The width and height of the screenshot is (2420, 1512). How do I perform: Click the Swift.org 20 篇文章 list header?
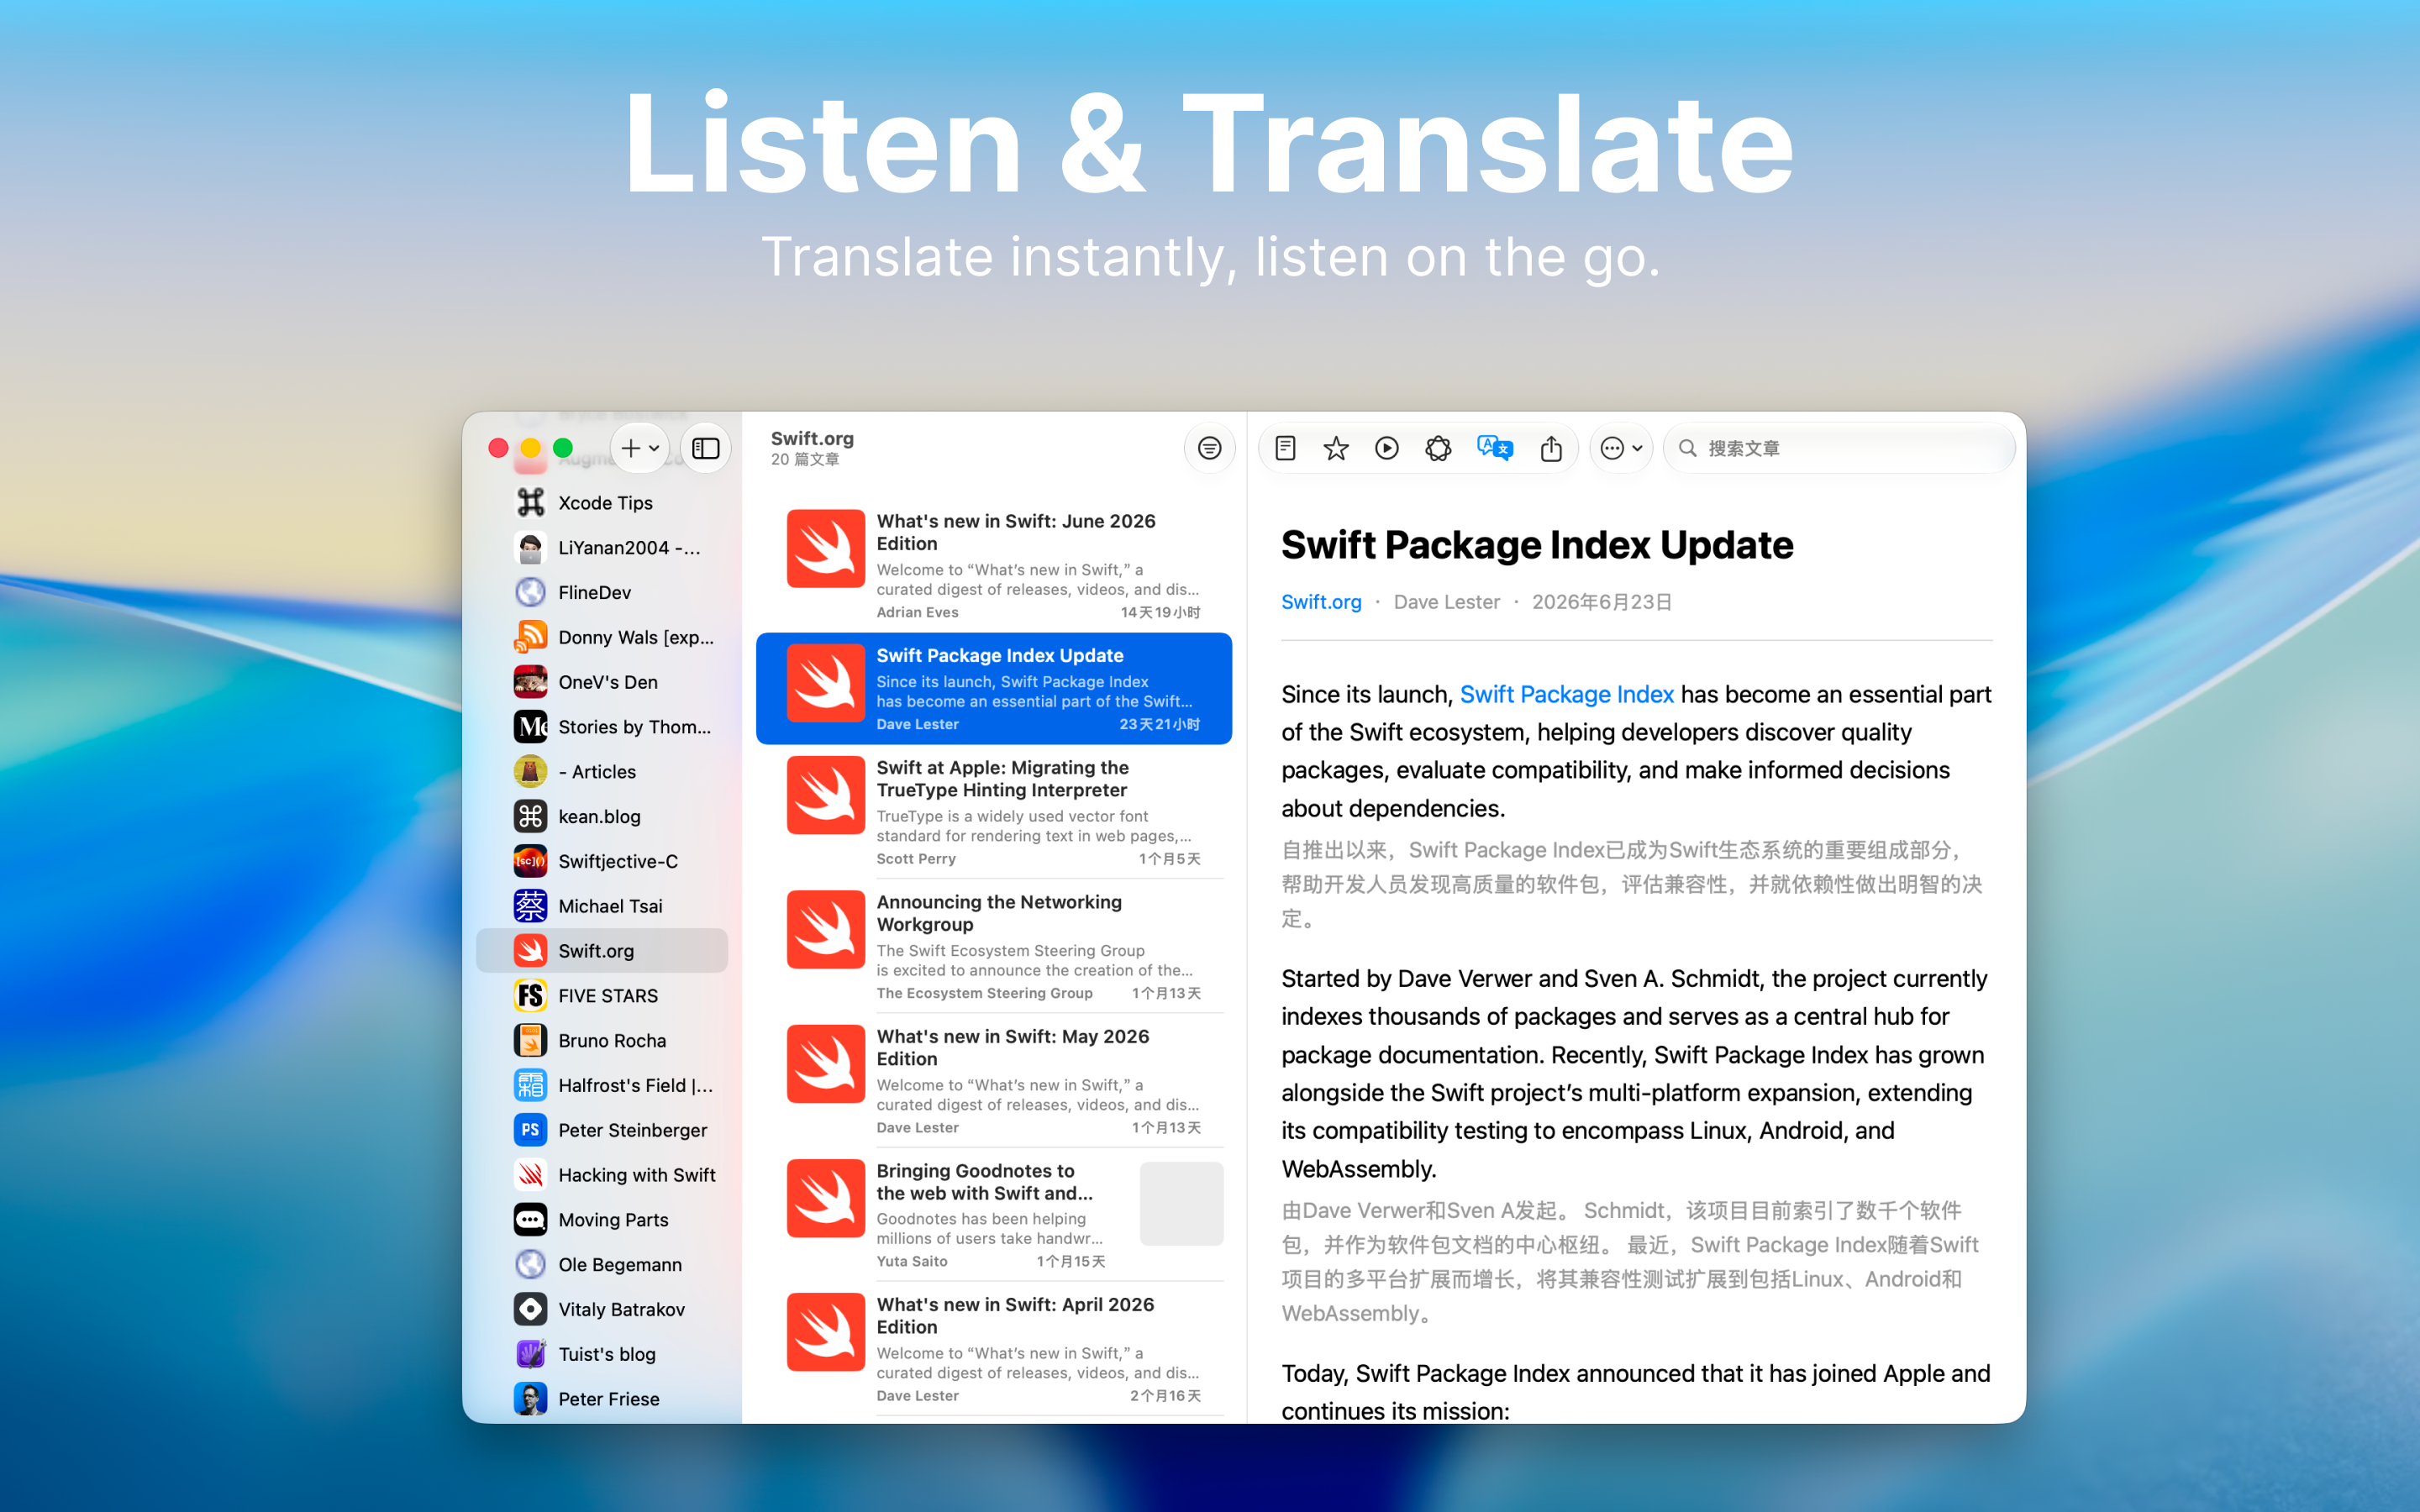click(812, 448)
